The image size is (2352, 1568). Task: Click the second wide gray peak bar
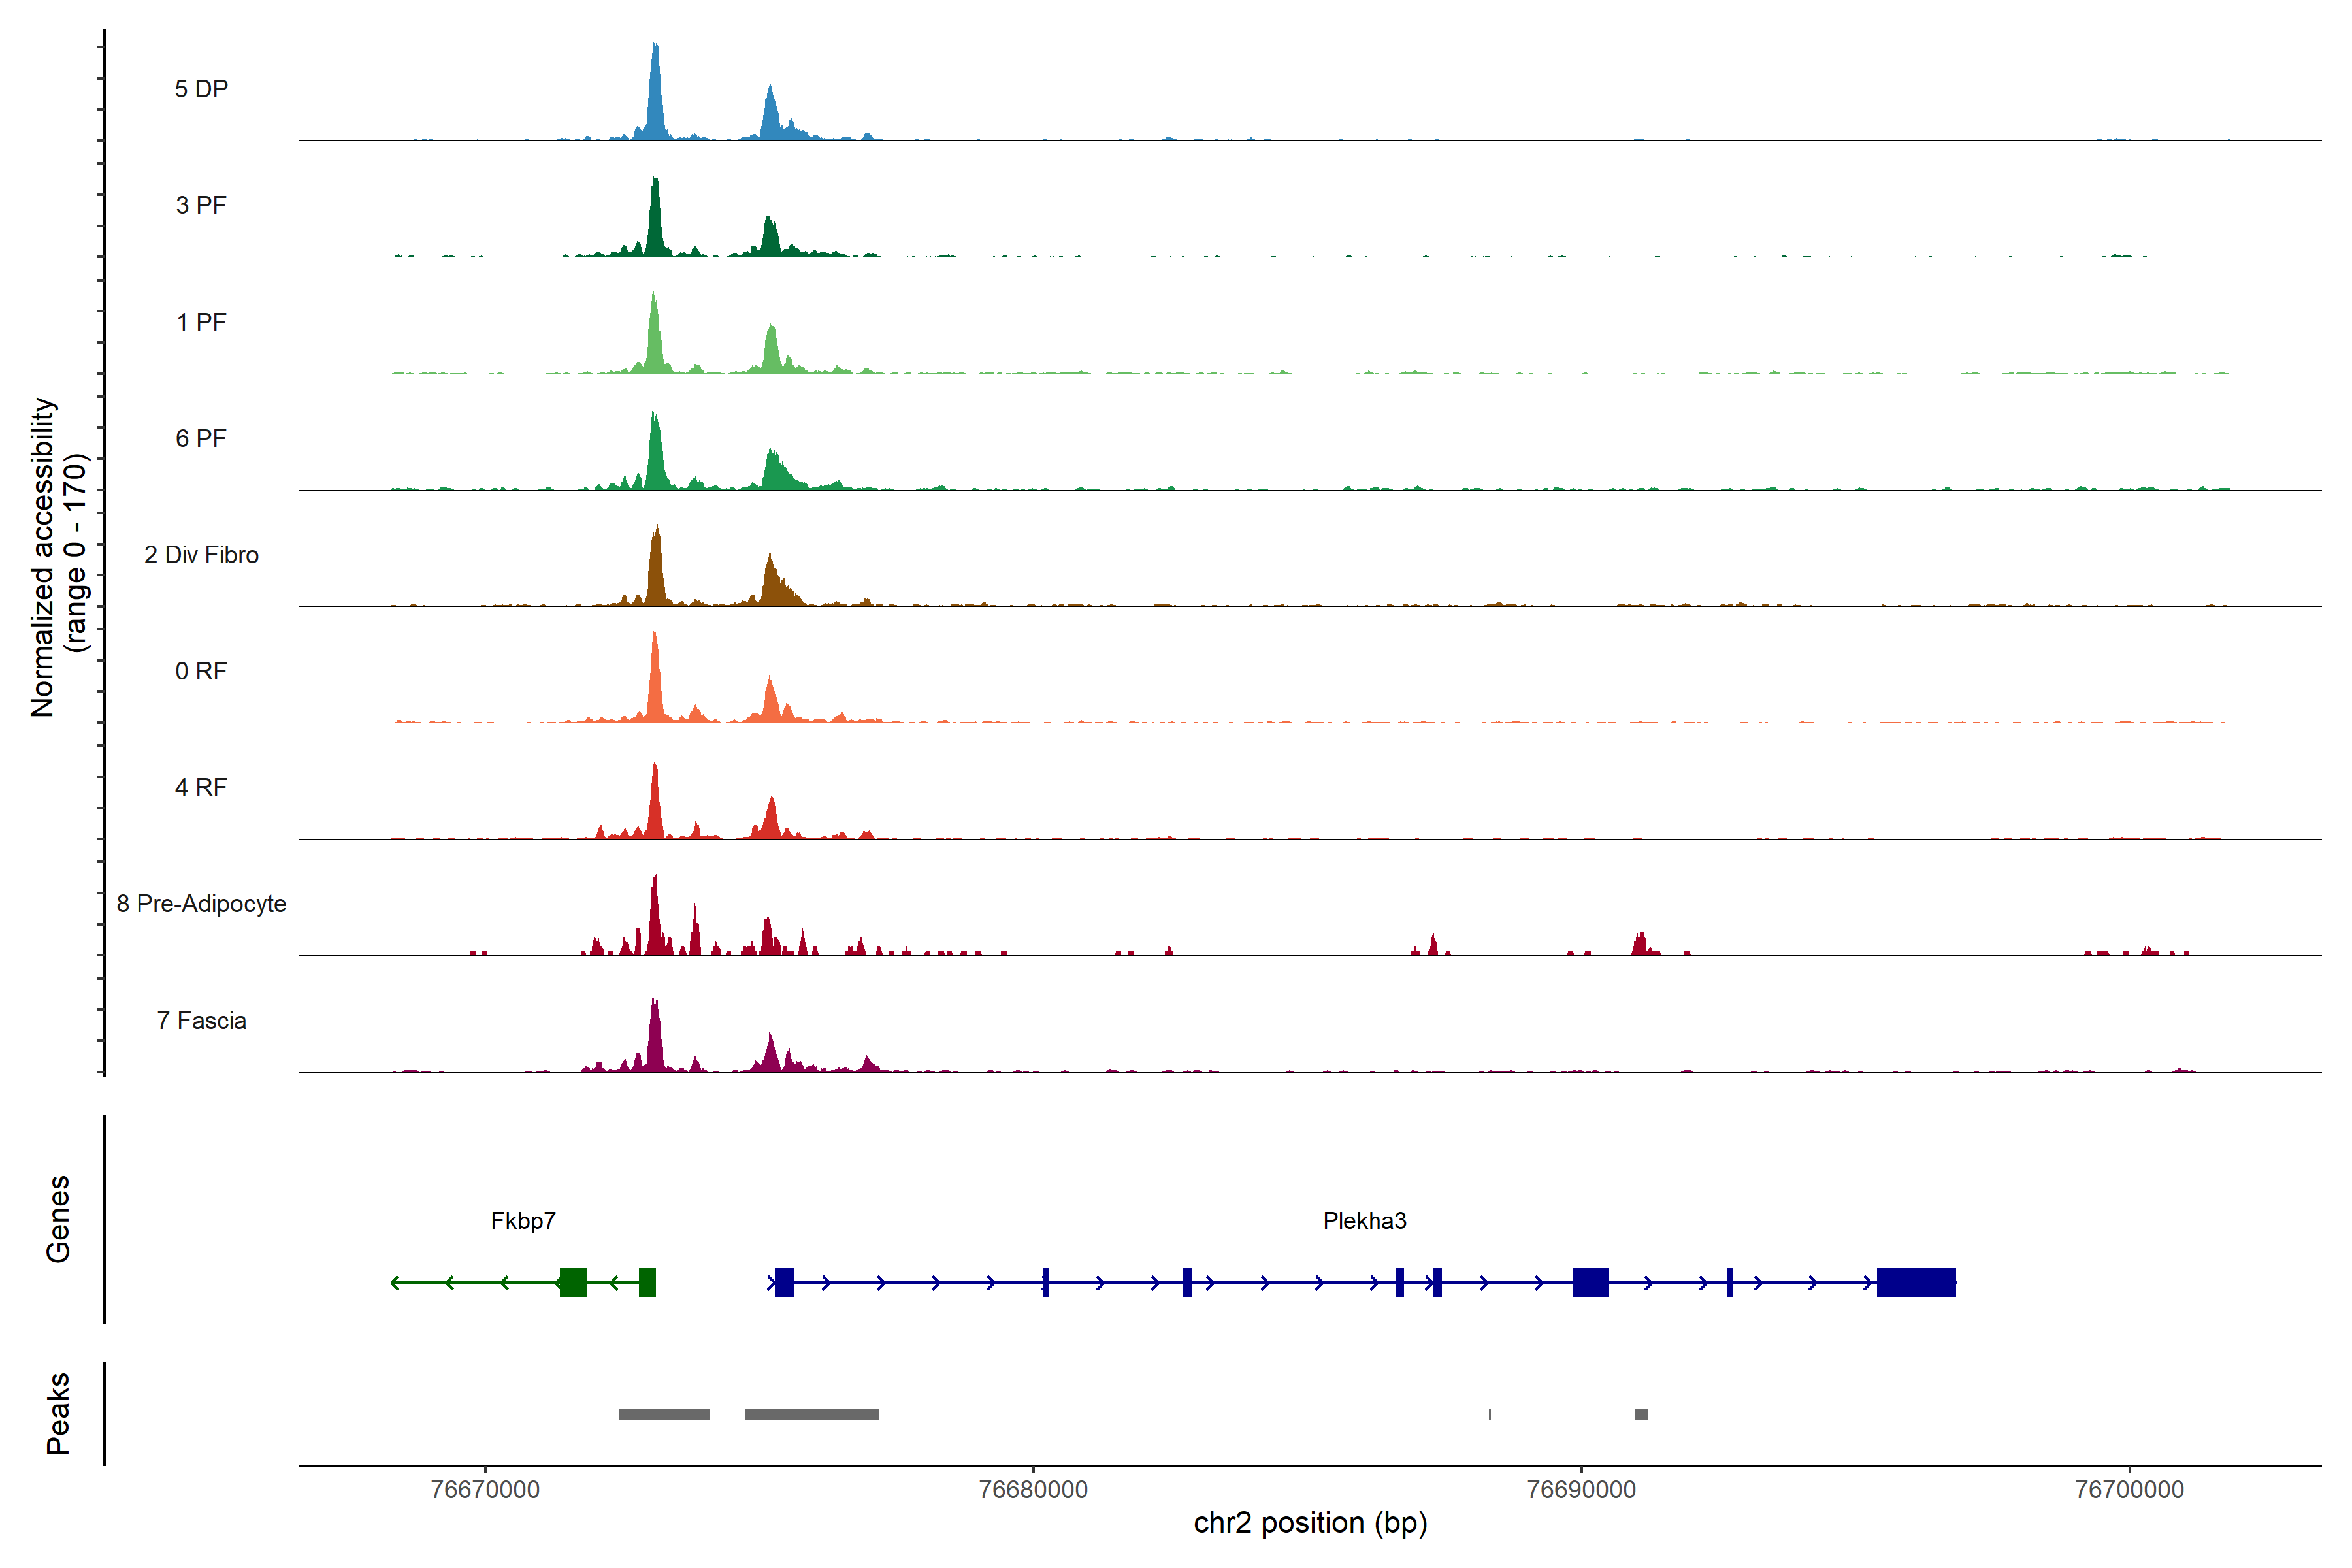(x=812, y=1414)
